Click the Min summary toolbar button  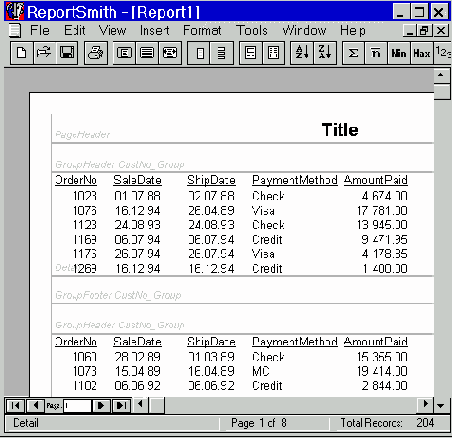(399, 53)
